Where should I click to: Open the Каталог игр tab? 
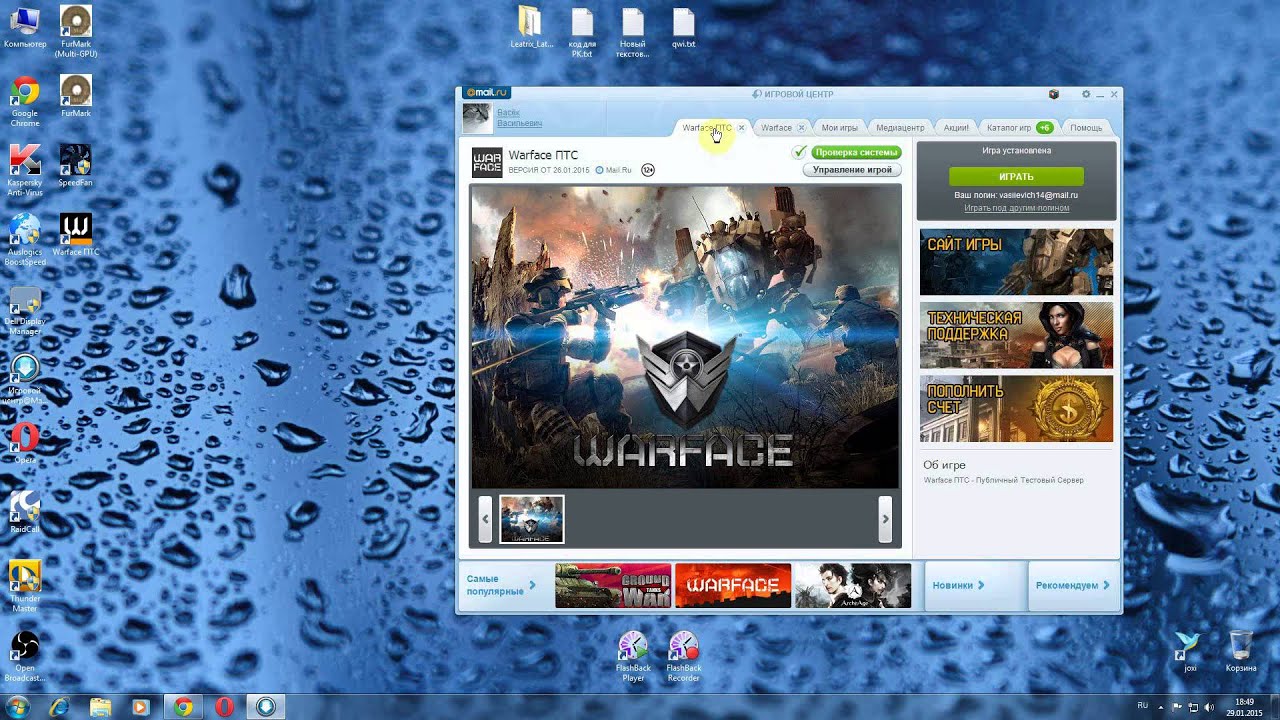(1009, 128)
